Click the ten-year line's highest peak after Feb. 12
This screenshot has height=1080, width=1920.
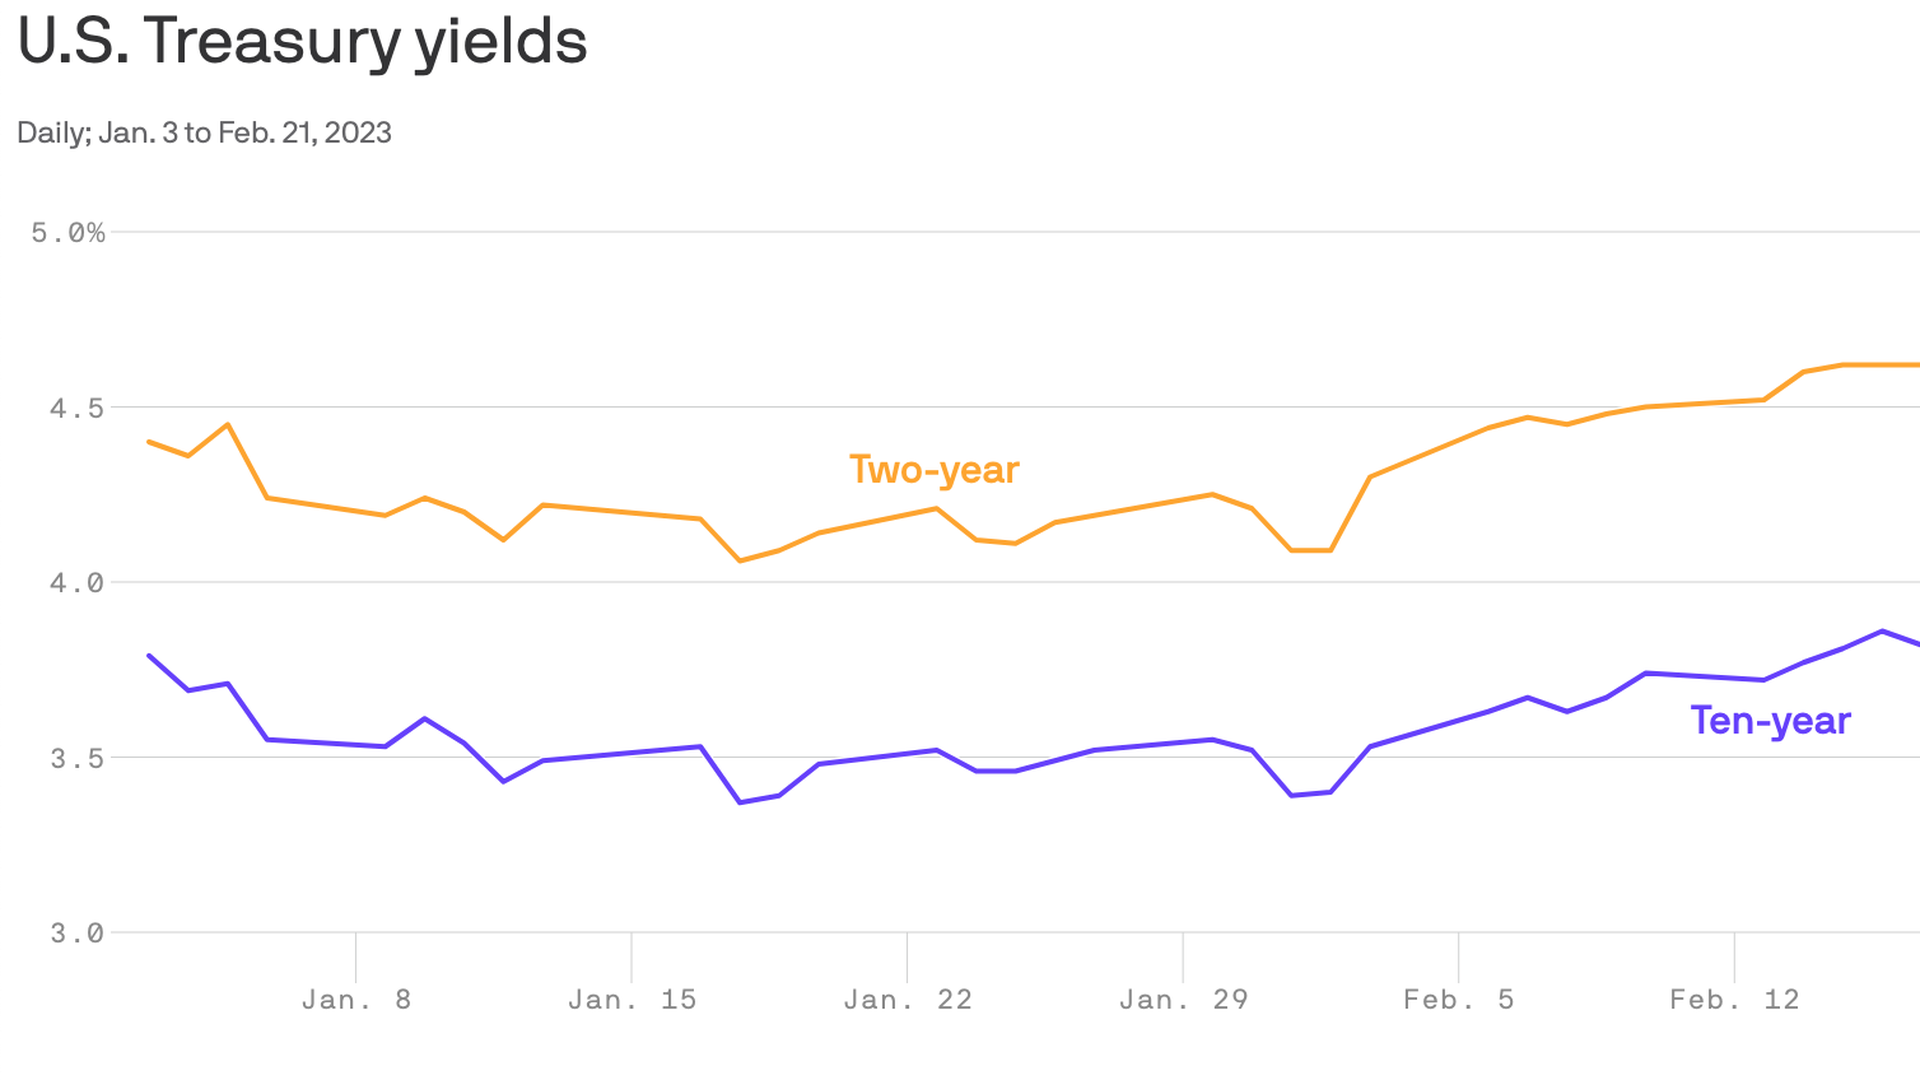[1882, 631]
